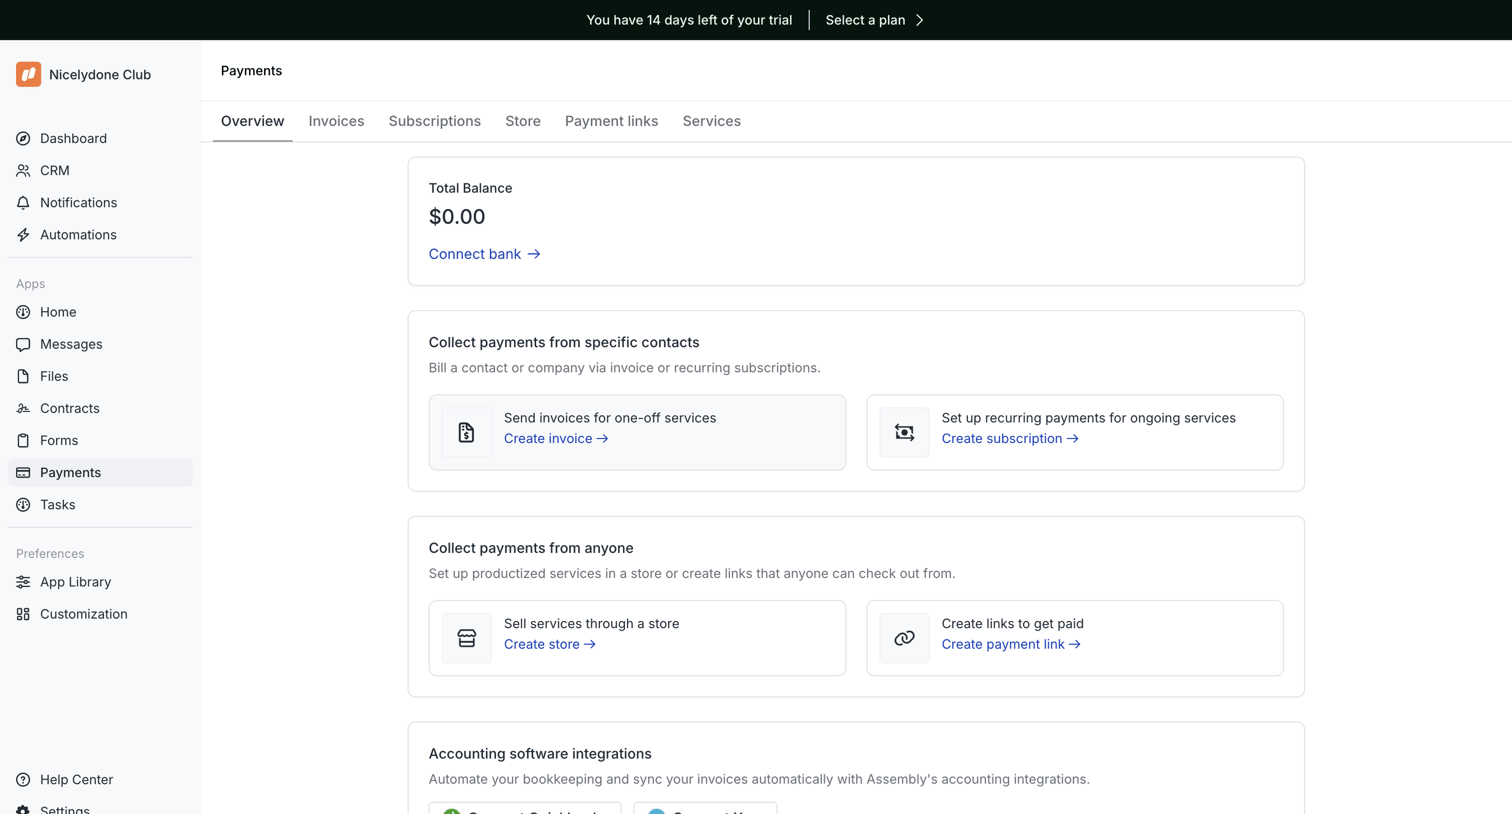Switch to the Subscriptions tab
This screenshot has height=814, width=1512.
(x=435, y=121)
